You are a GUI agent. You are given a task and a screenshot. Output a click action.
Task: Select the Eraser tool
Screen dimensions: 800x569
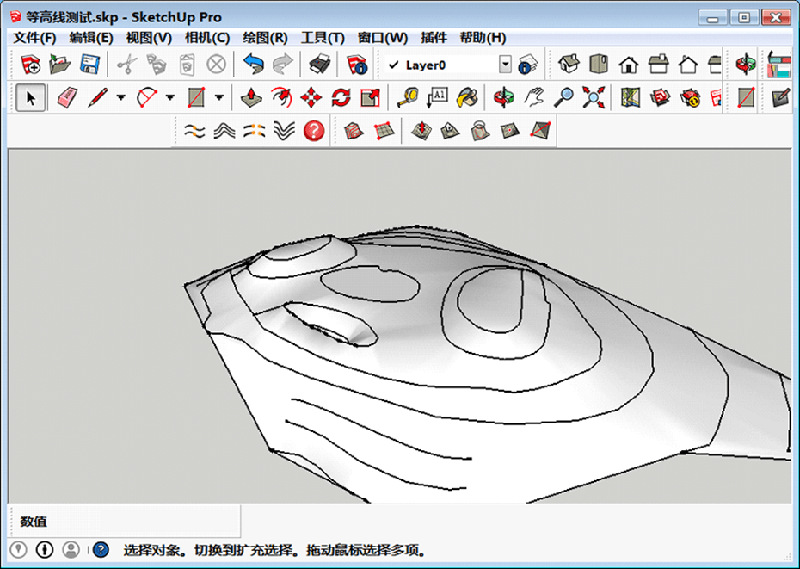tap(67, 97)
